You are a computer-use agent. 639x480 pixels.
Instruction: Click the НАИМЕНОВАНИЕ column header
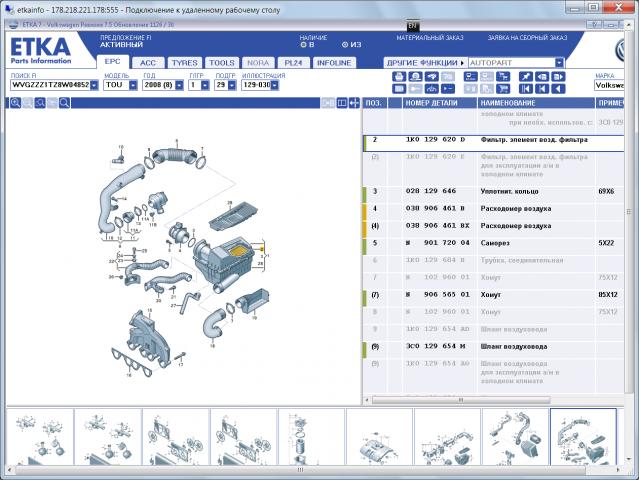536,103
